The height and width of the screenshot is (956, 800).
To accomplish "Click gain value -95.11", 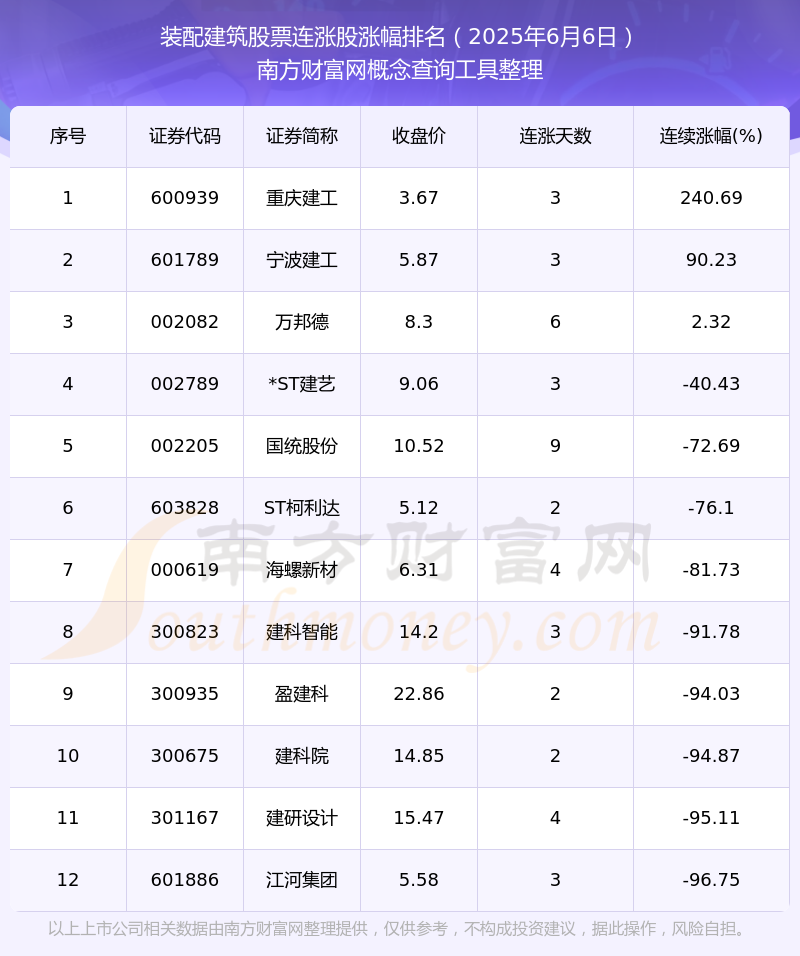I will click(712, 818).
